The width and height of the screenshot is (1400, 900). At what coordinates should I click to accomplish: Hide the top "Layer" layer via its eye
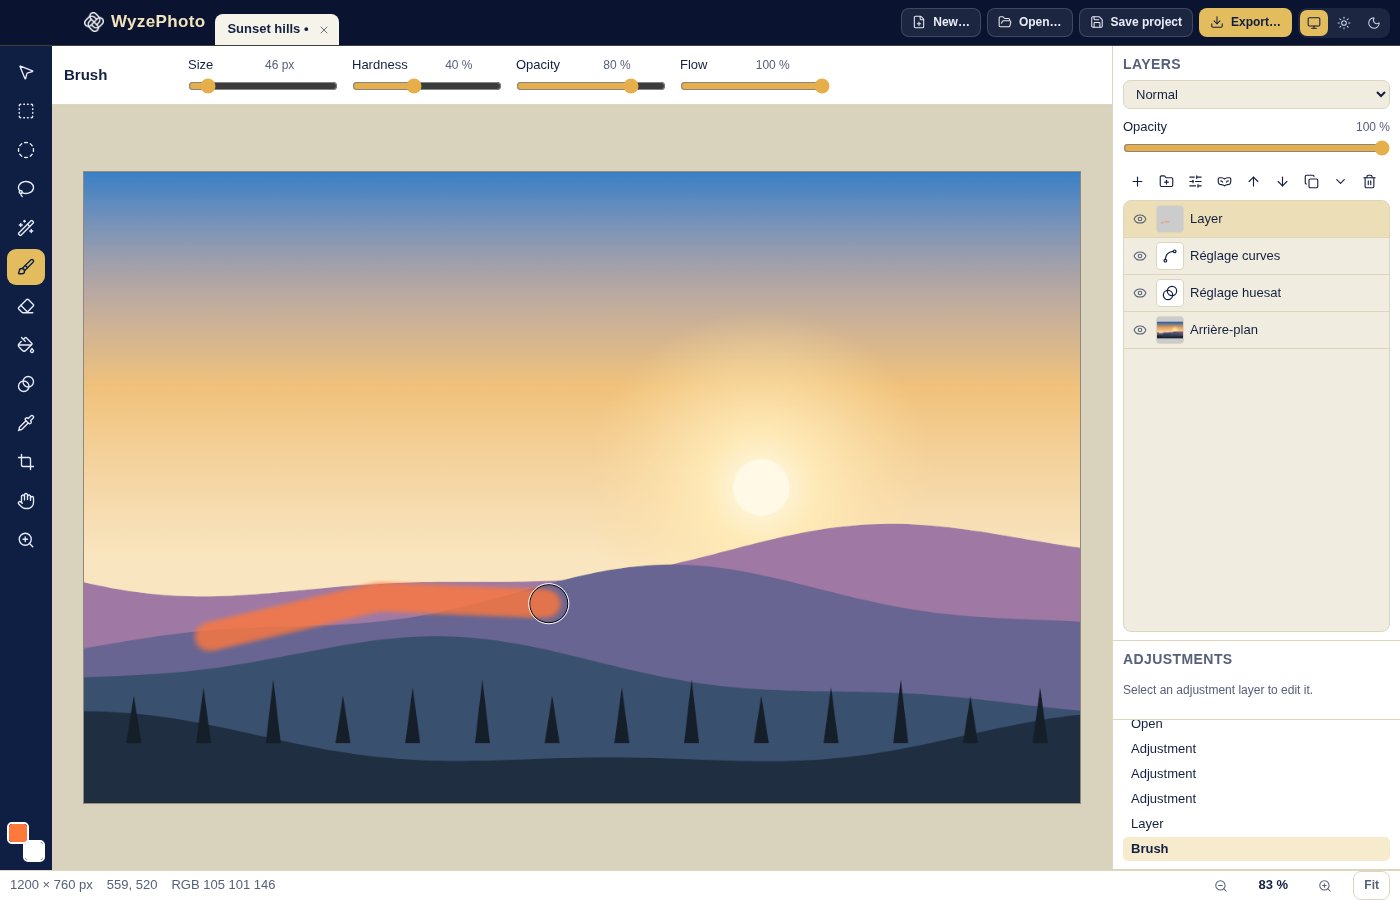tap(1140, 219)
